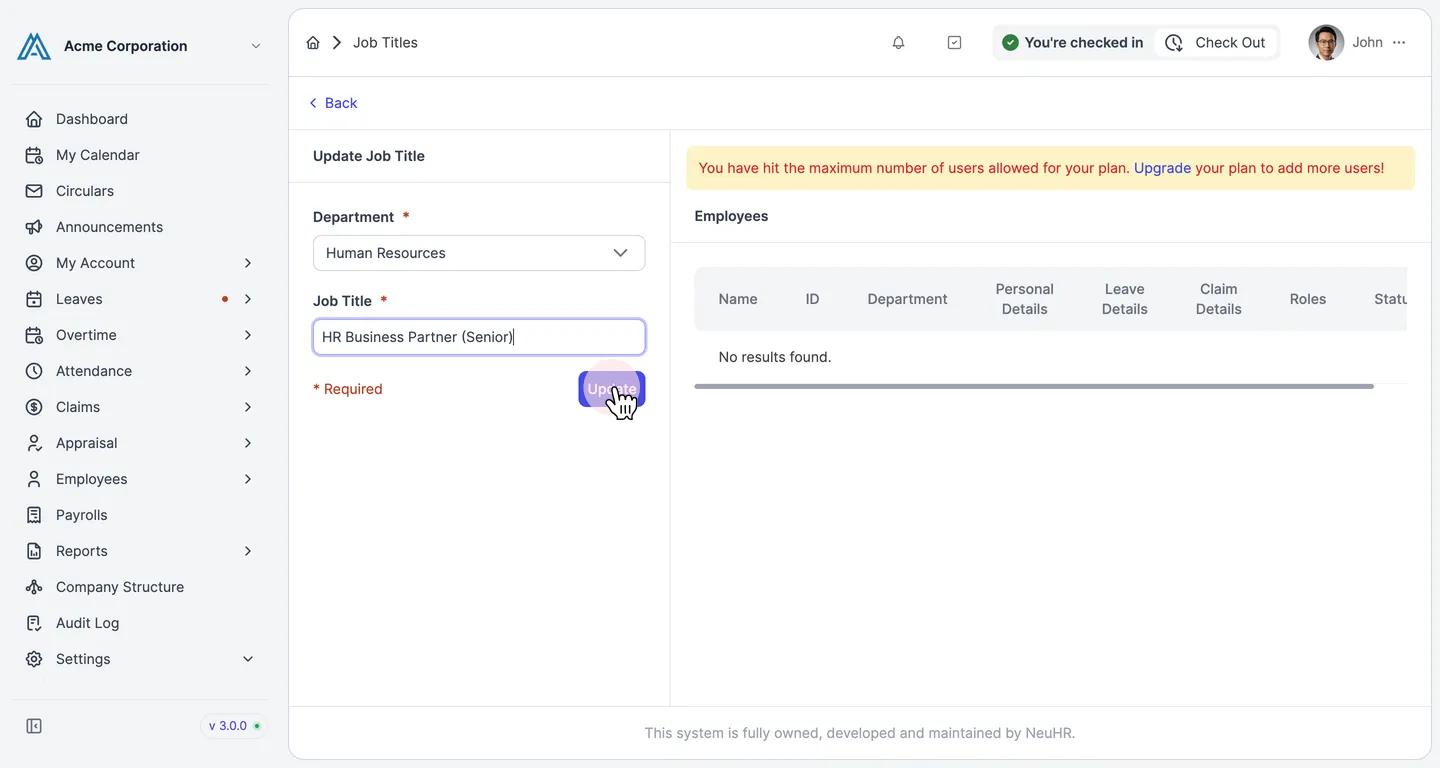This screenshot has height=768, width=1440.
Task: Click the home breadcrumb icon
Action: coord(313,43)
